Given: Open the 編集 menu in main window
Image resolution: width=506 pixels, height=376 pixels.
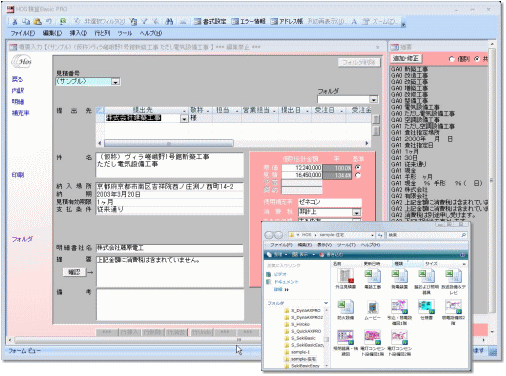Looking at the screenshot, I should [52, 33].
